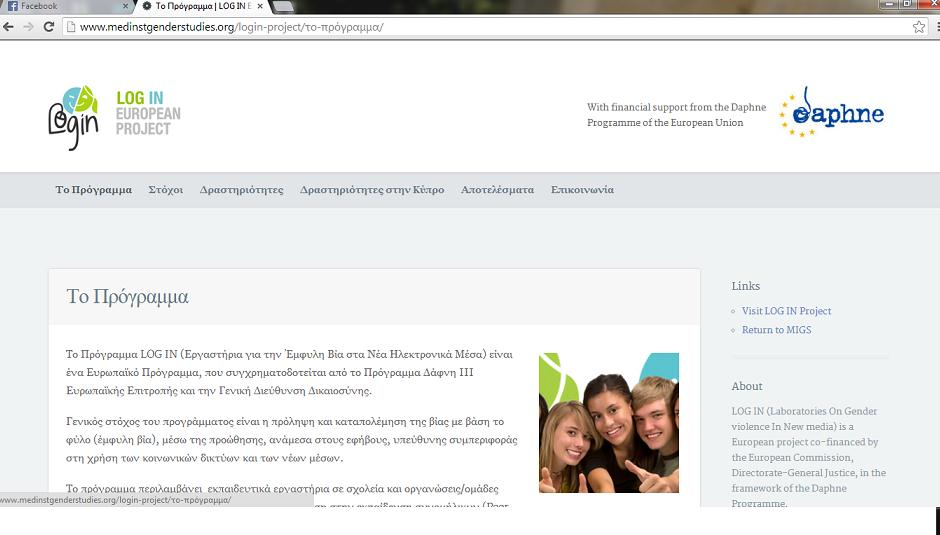Click the photo of smiling teenagers
Screen dimensions: 940x535
609,423
